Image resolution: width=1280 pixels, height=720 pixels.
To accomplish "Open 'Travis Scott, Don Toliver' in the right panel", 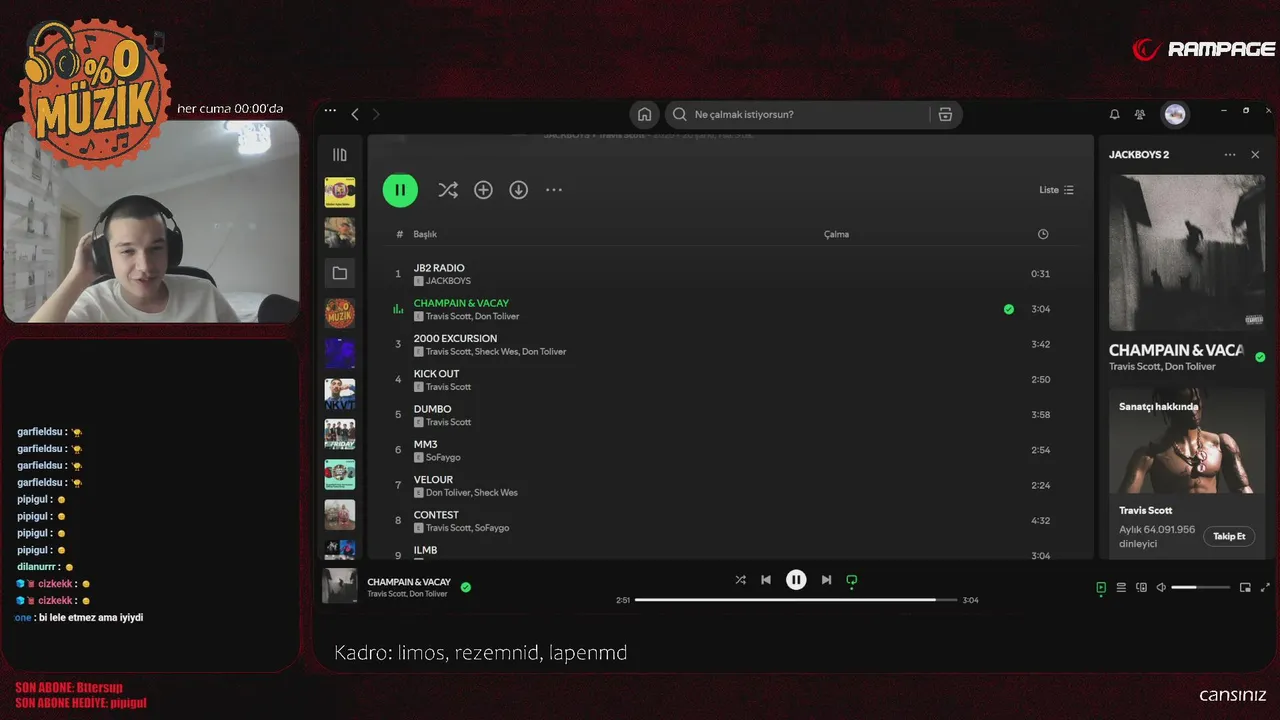I will (1162, 367).
